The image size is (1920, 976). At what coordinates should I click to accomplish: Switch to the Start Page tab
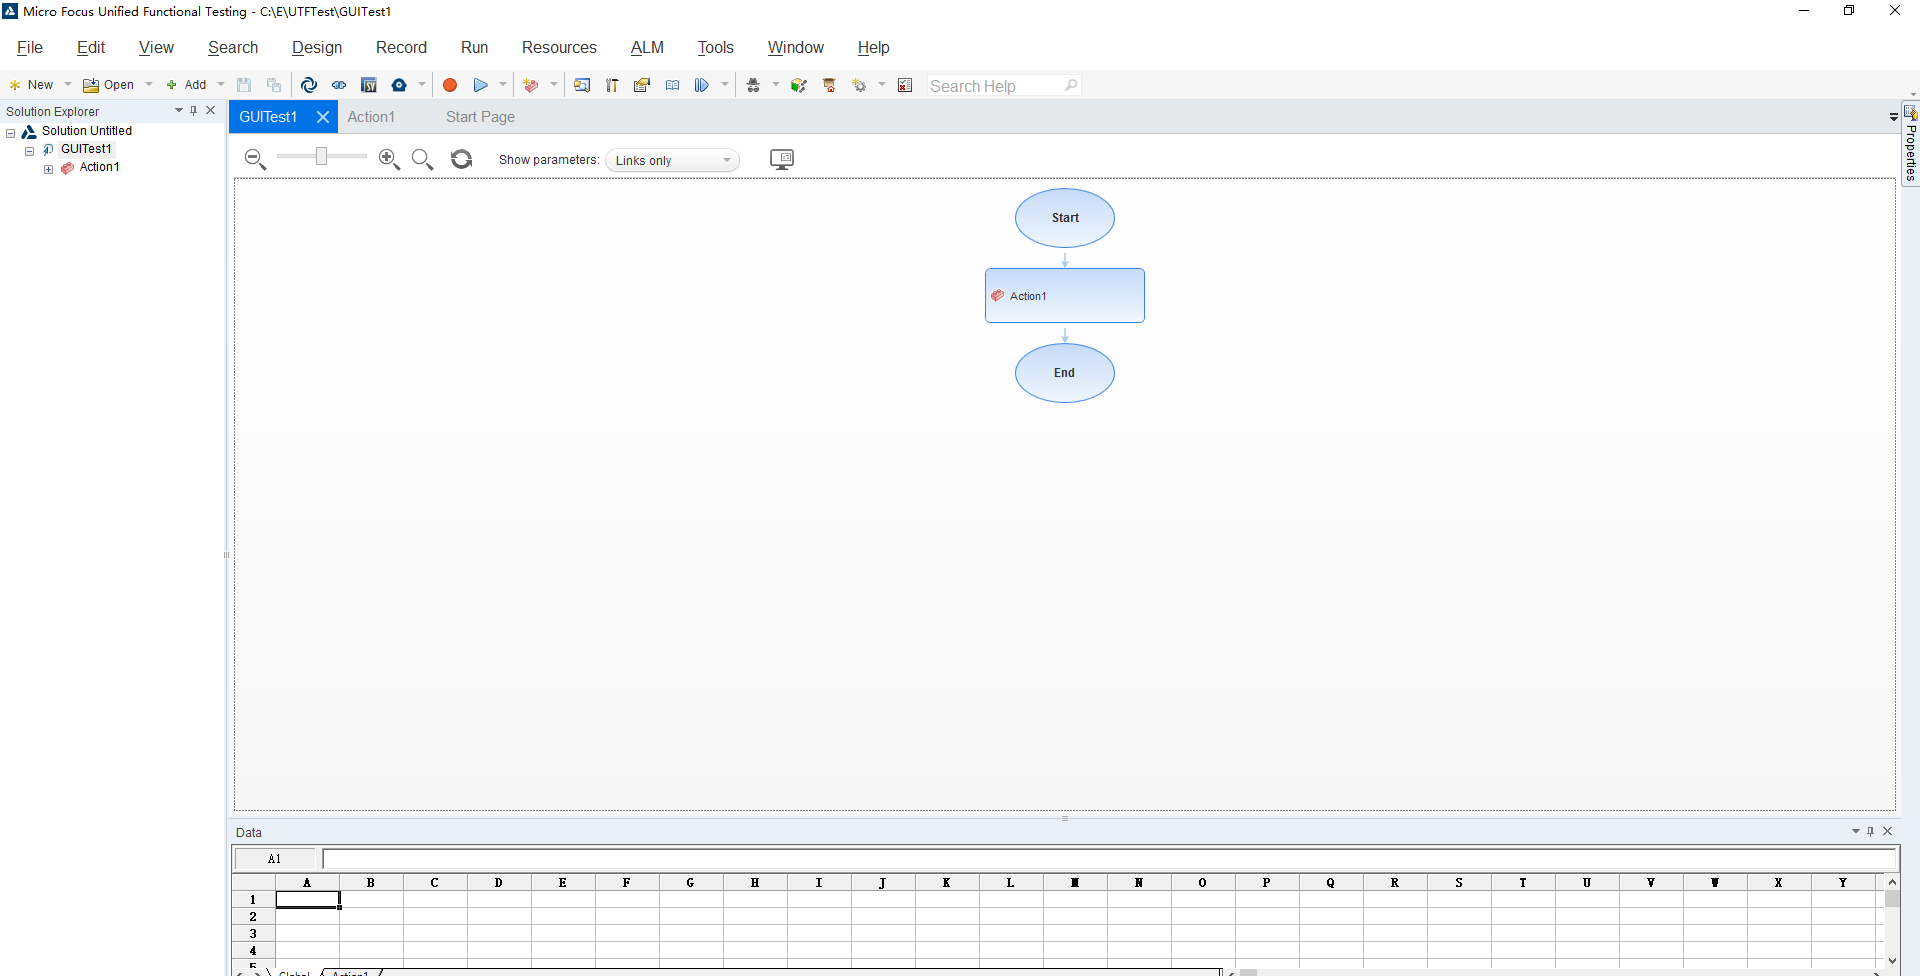[x=480, y=117]
